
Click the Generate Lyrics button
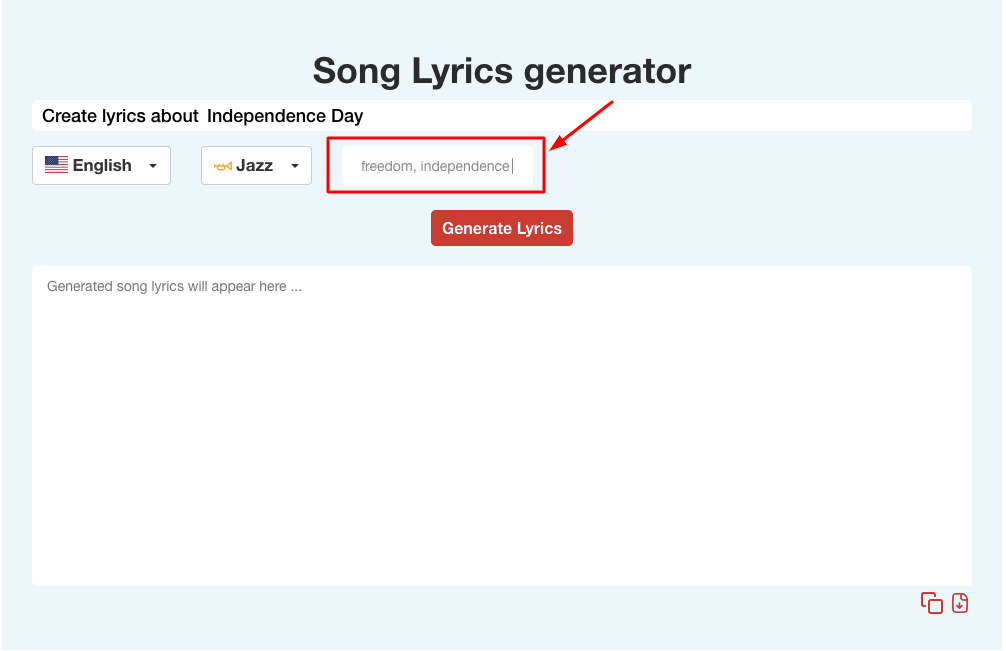coord(502,228)
